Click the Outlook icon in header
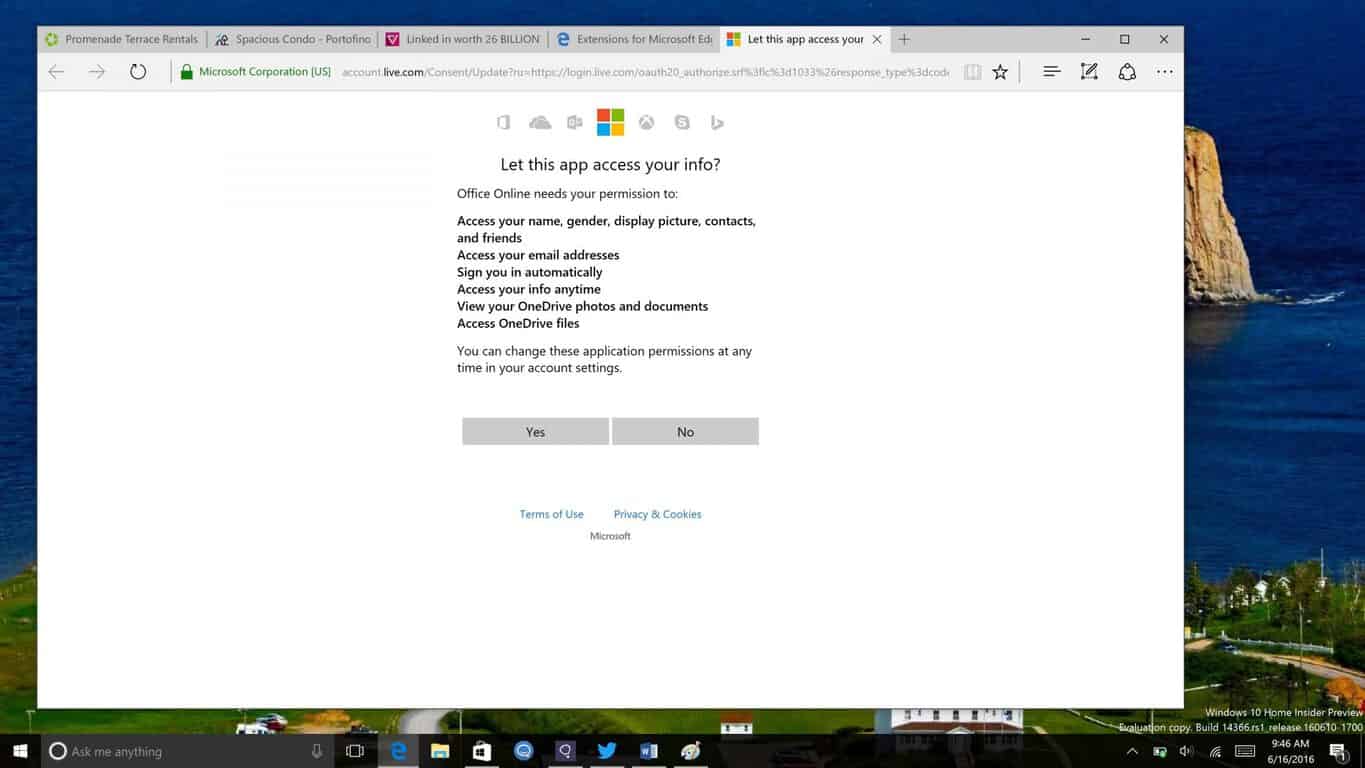The image size is (1365, 768). coord(575,122)
